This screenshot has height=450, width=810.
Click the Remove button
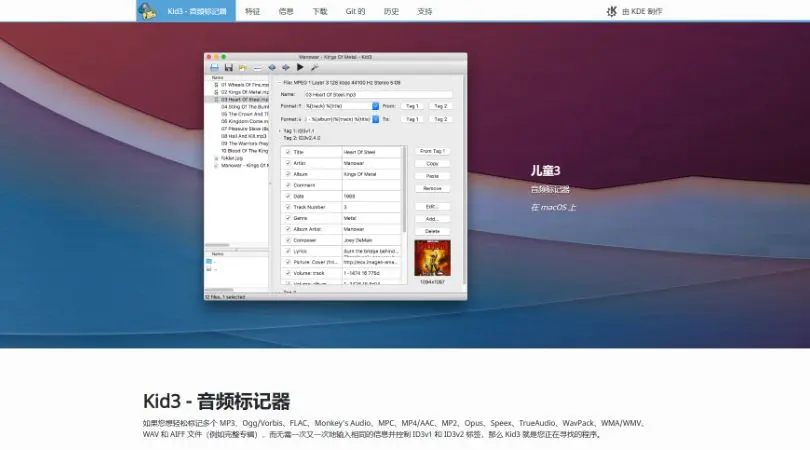tap(432, 189)
